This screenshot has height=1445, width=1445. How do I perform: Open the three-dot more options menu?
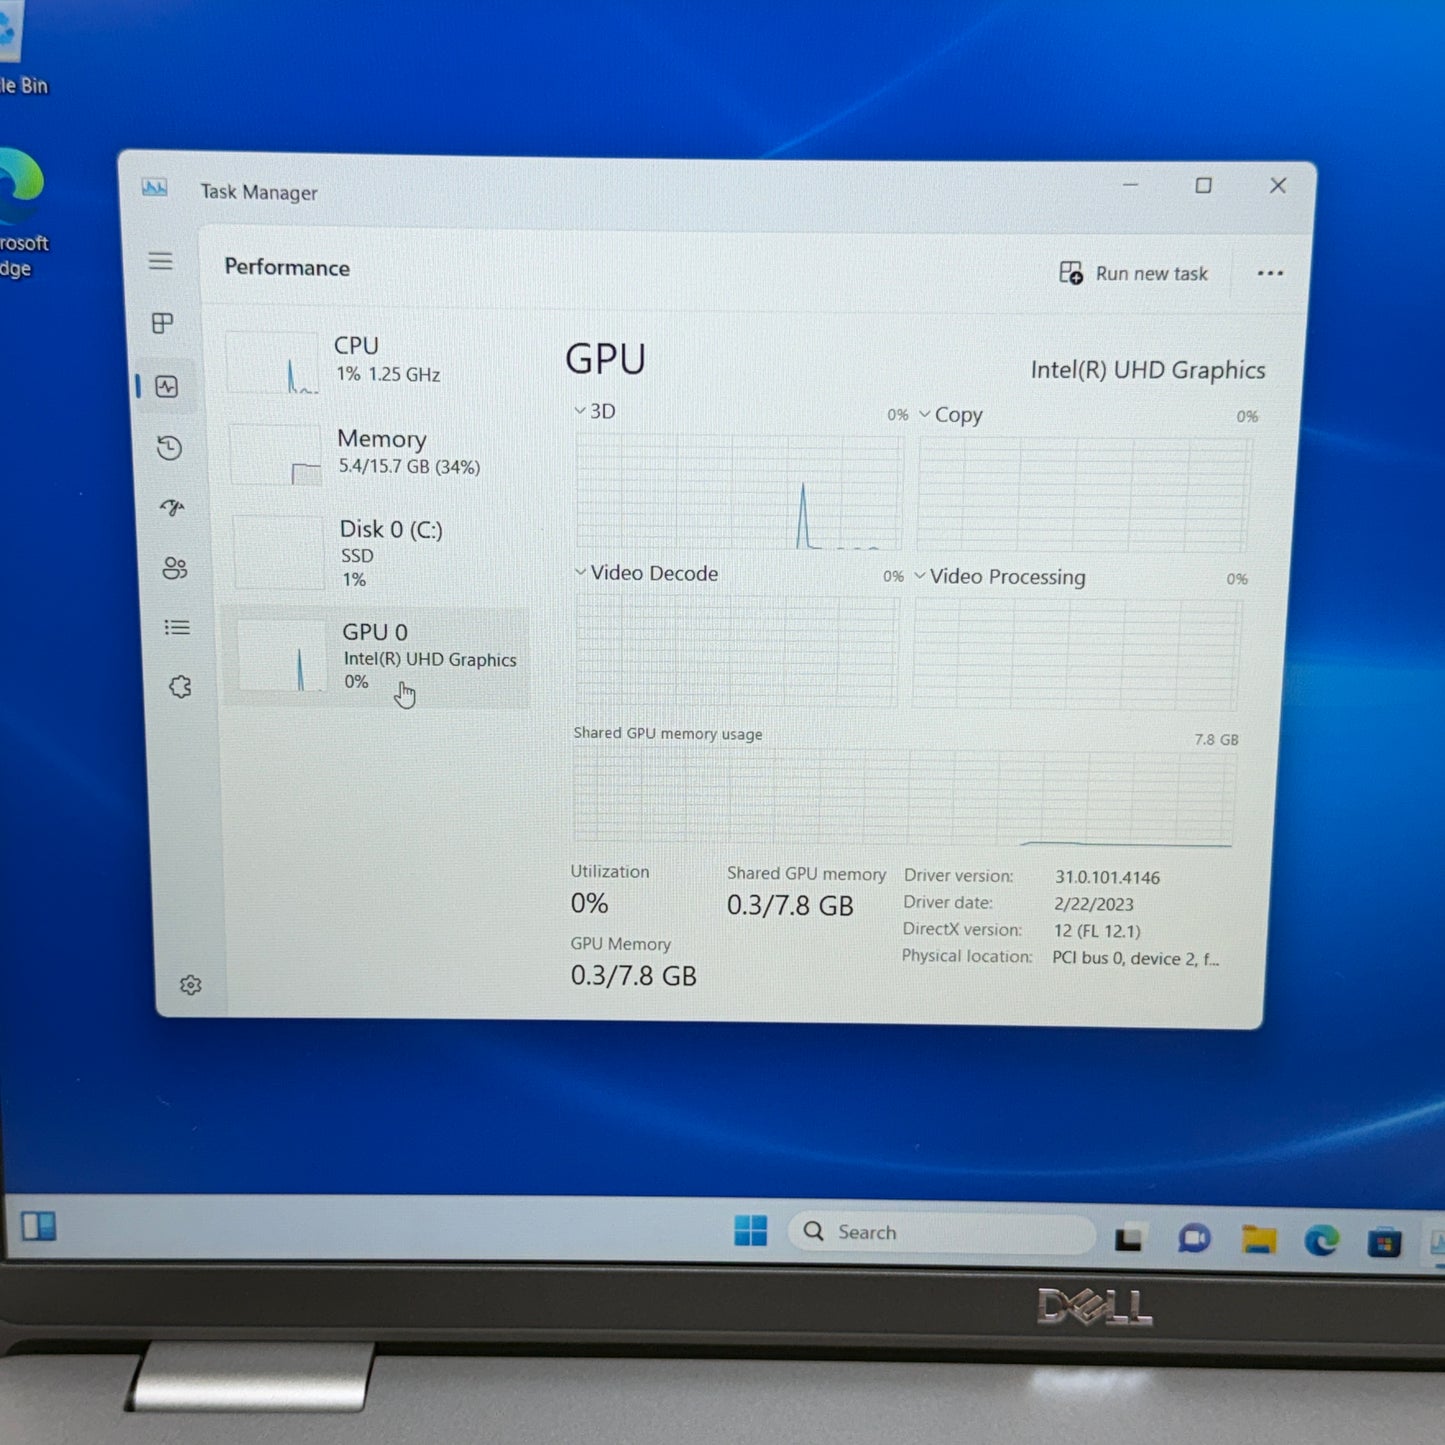click(x=1270, y=273)
